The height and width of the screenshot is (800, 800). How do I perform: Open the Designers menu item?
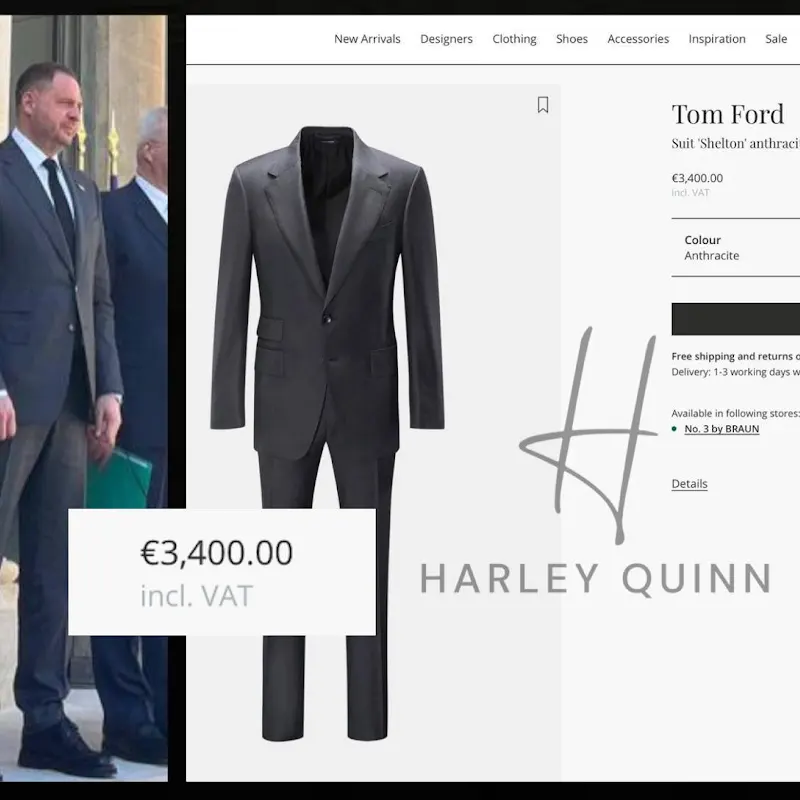point(446,39)
